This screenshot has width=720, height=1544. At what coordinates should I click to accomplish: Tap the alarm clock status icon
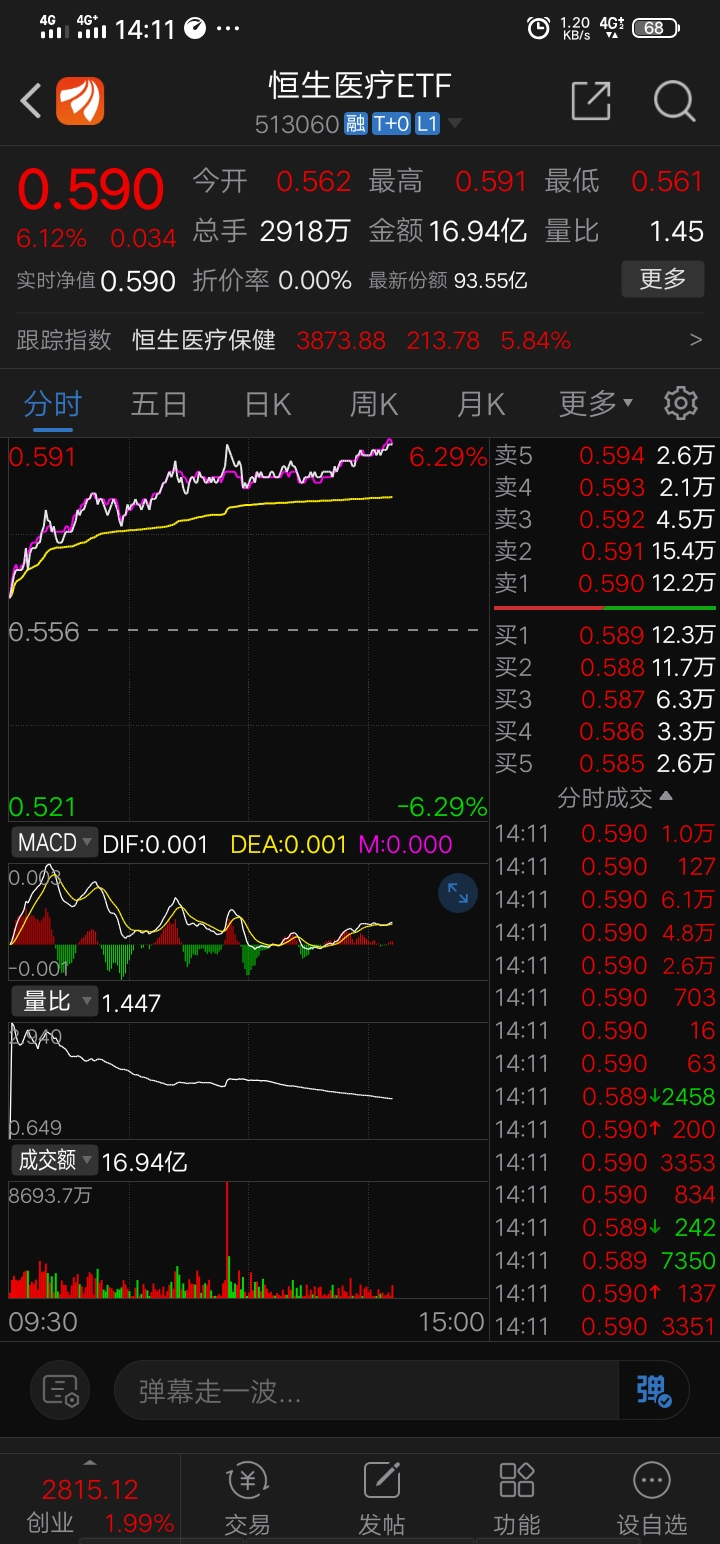point(538,28)
